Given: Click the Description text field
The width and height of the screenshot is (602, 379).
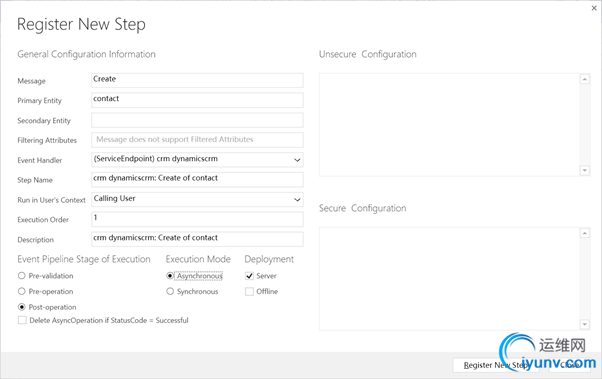Looking at the screenshot, I should pyautogui.click(x=197, y=239).
